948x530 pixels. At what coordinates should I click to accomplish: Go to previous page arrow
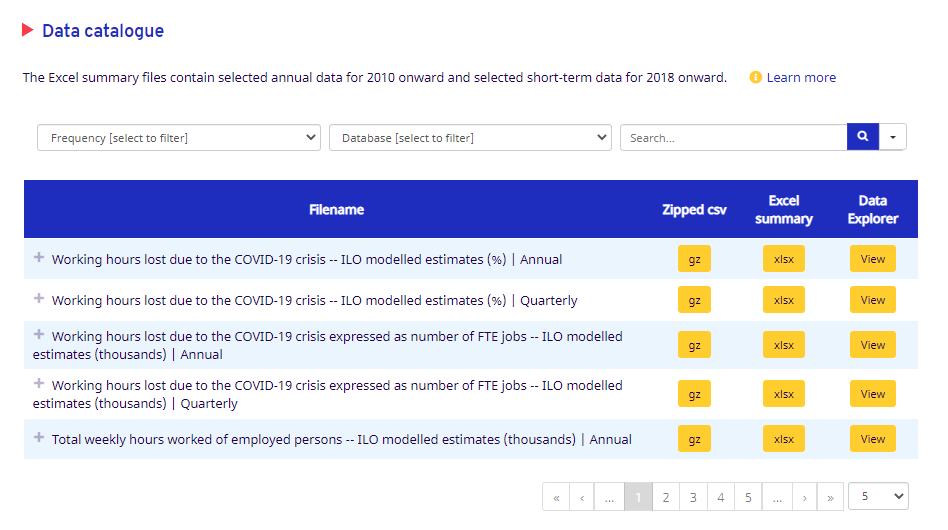pos(582,497)
